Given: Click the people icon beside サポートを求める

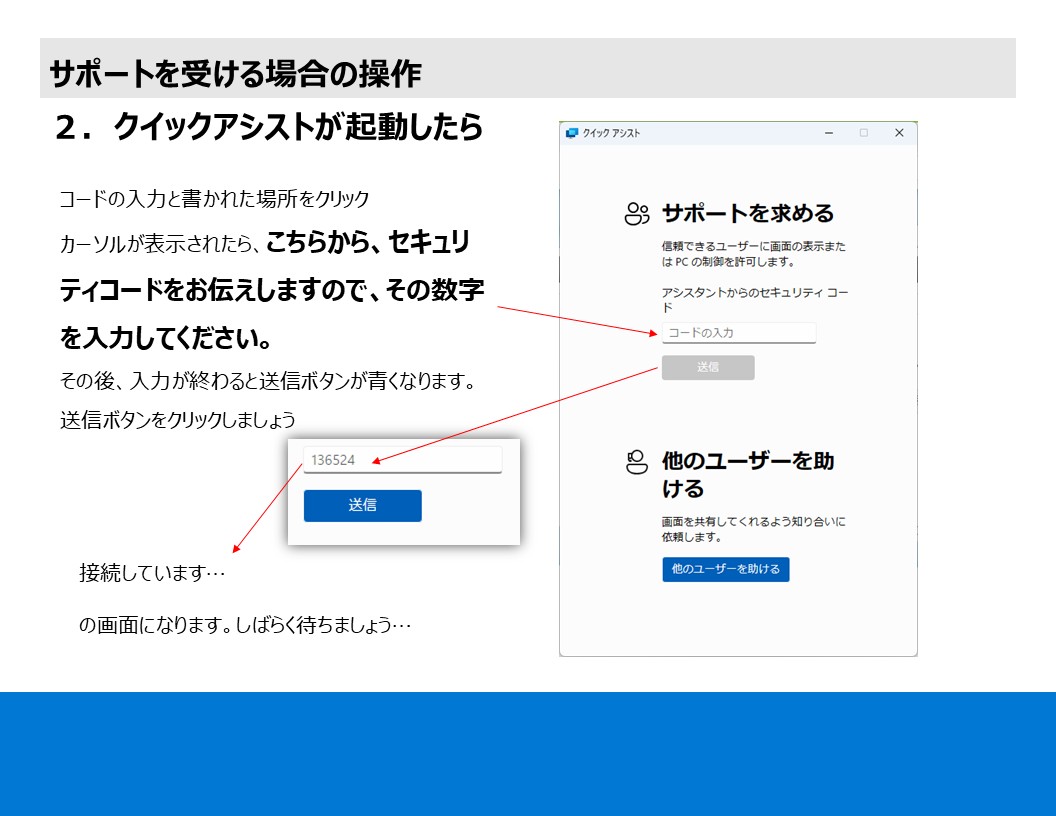Looking at the screenshot, I should pyautogui.click(x=637, y=214).
